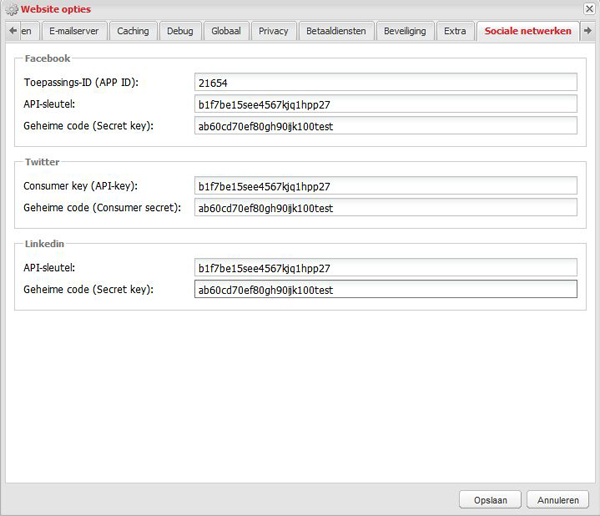The image size is (600, 516).
Task: Click the Linkedin Geheime code field
Action: (386, 289)
